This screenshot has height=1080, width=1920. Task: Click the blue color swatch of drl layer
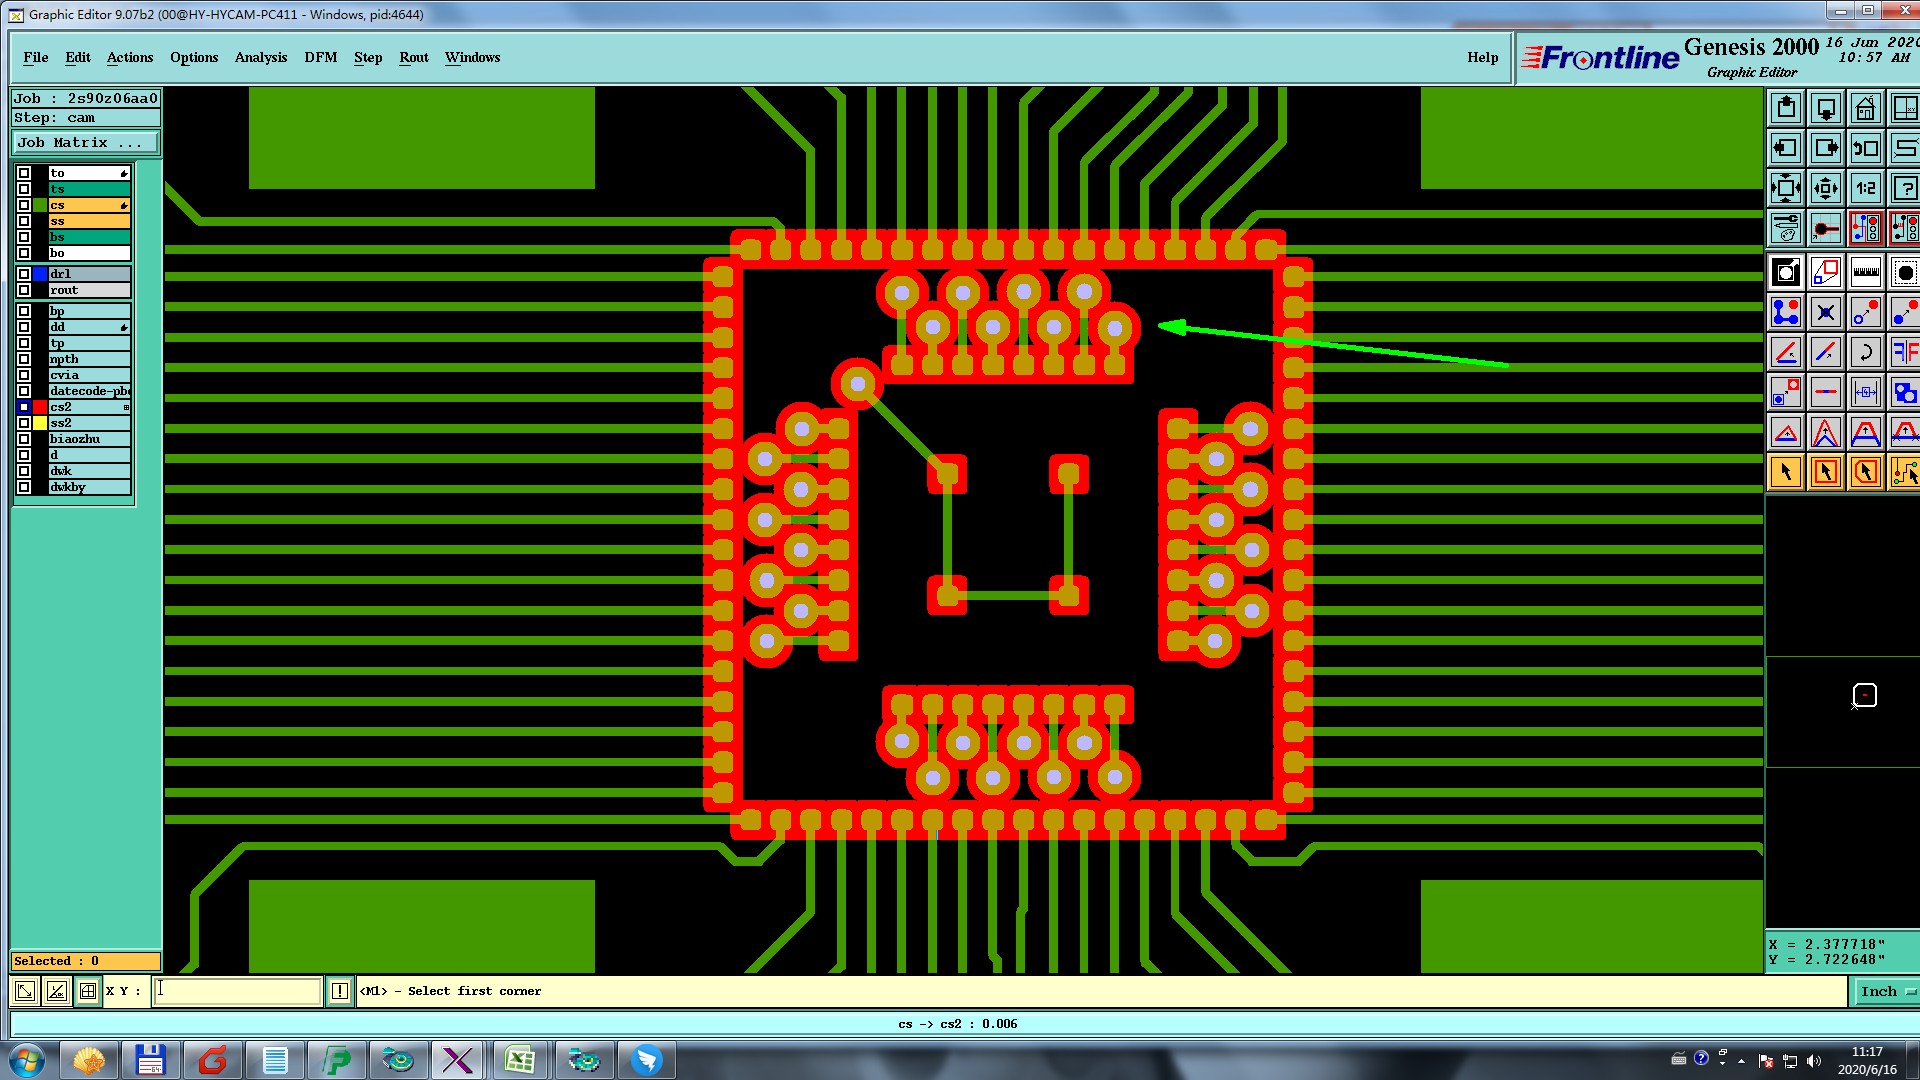click(40, 274)
